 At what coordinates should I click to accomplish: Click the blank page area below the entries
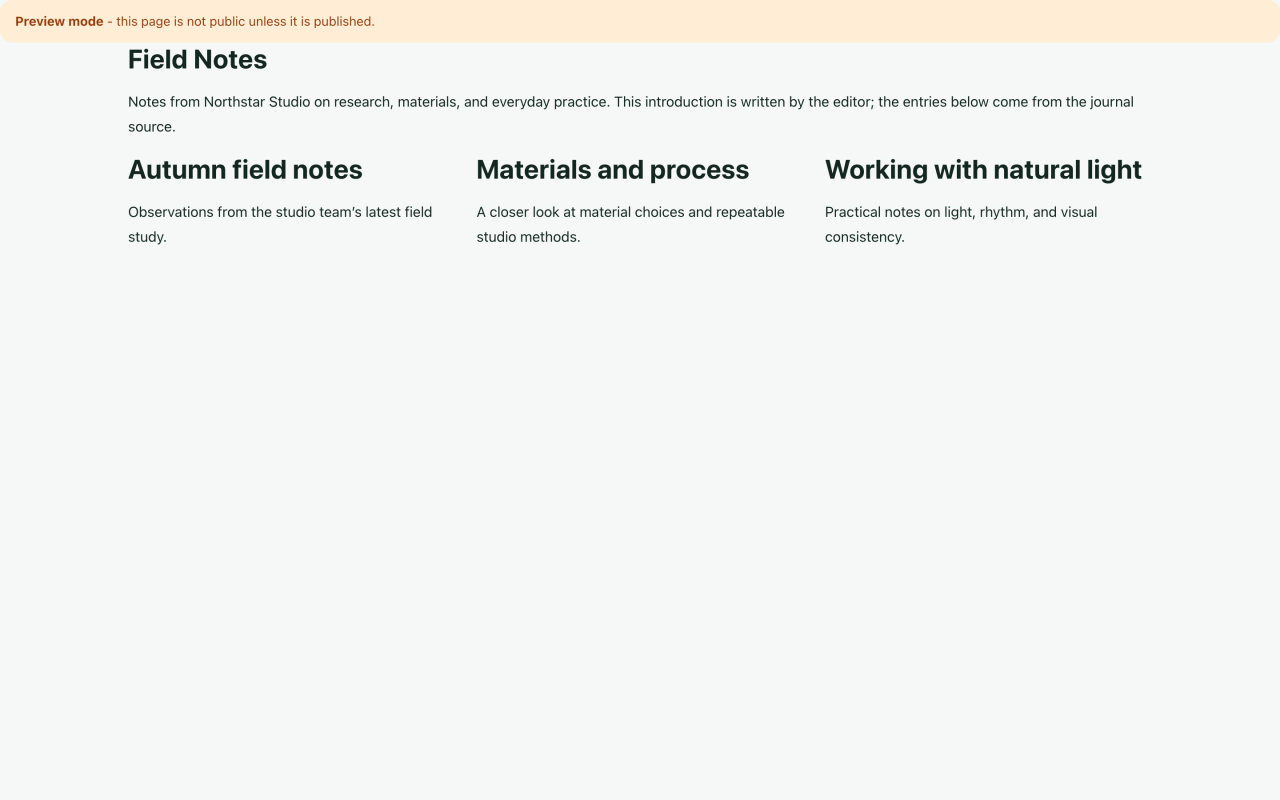(640, 520)
